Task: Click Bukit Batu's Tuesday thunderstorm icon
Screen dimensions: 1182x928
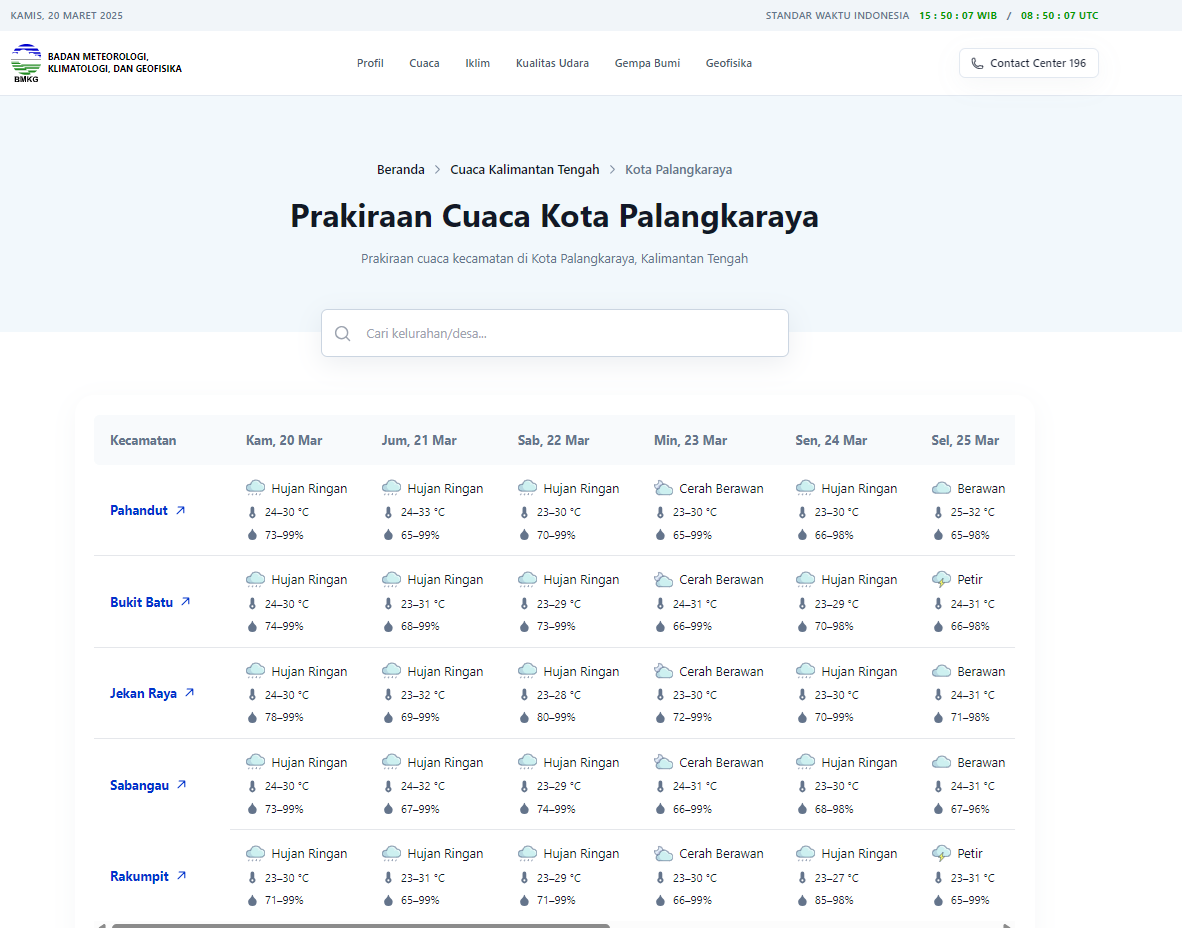Action: point(941,580)
